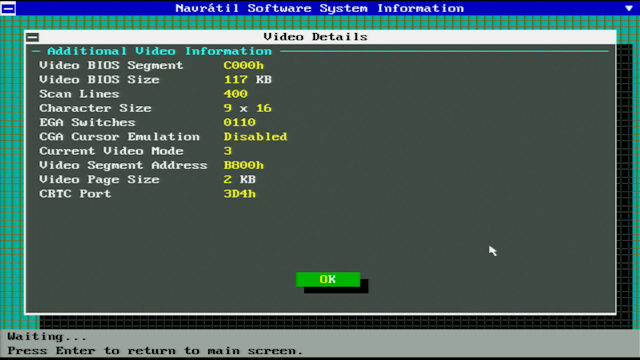
Task: Click the Navrátil Software System Information title
Action: (x=320, y=8)
